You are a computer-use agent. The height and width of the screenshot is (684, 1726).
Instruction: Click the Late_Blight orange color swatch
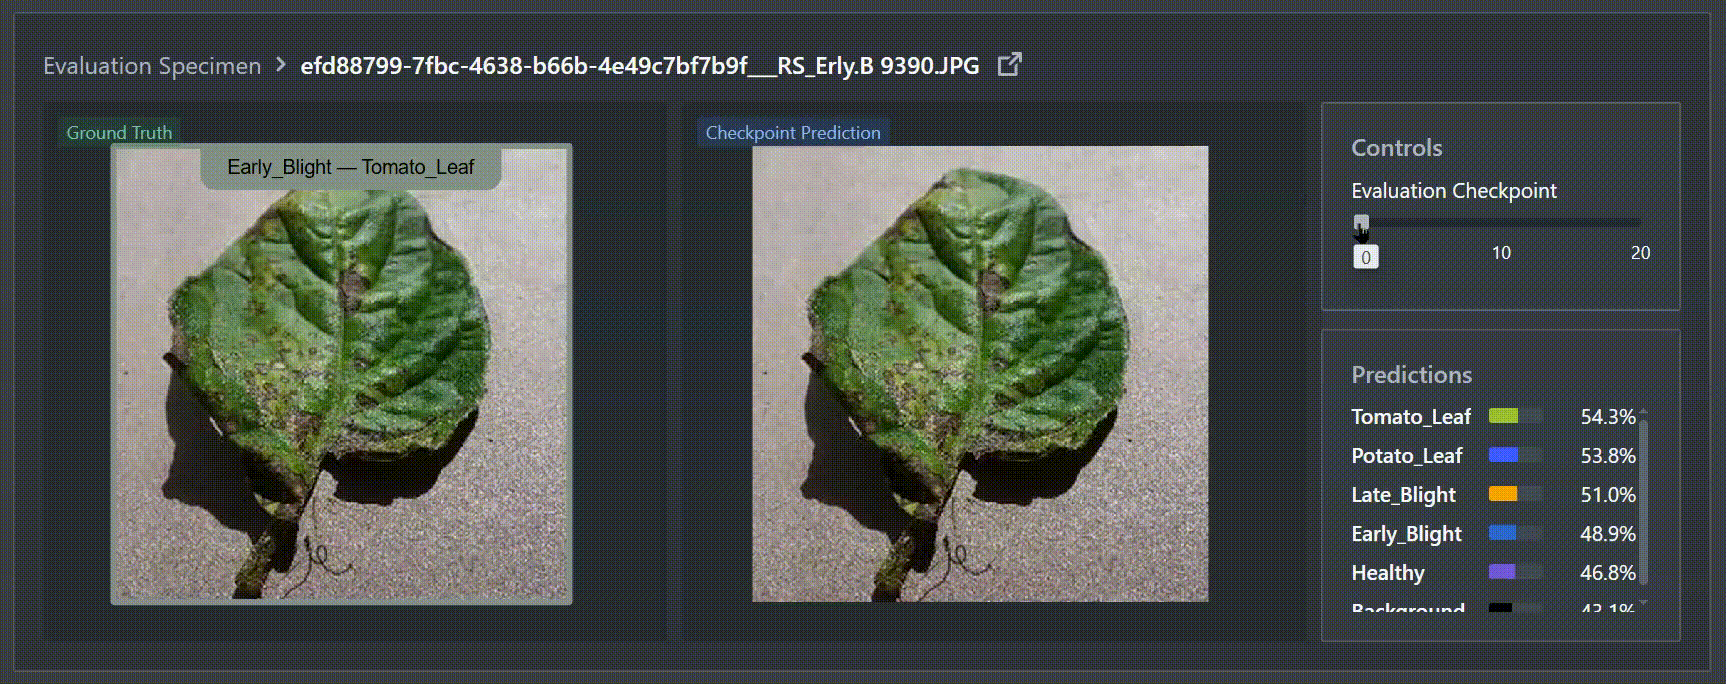1503,494
